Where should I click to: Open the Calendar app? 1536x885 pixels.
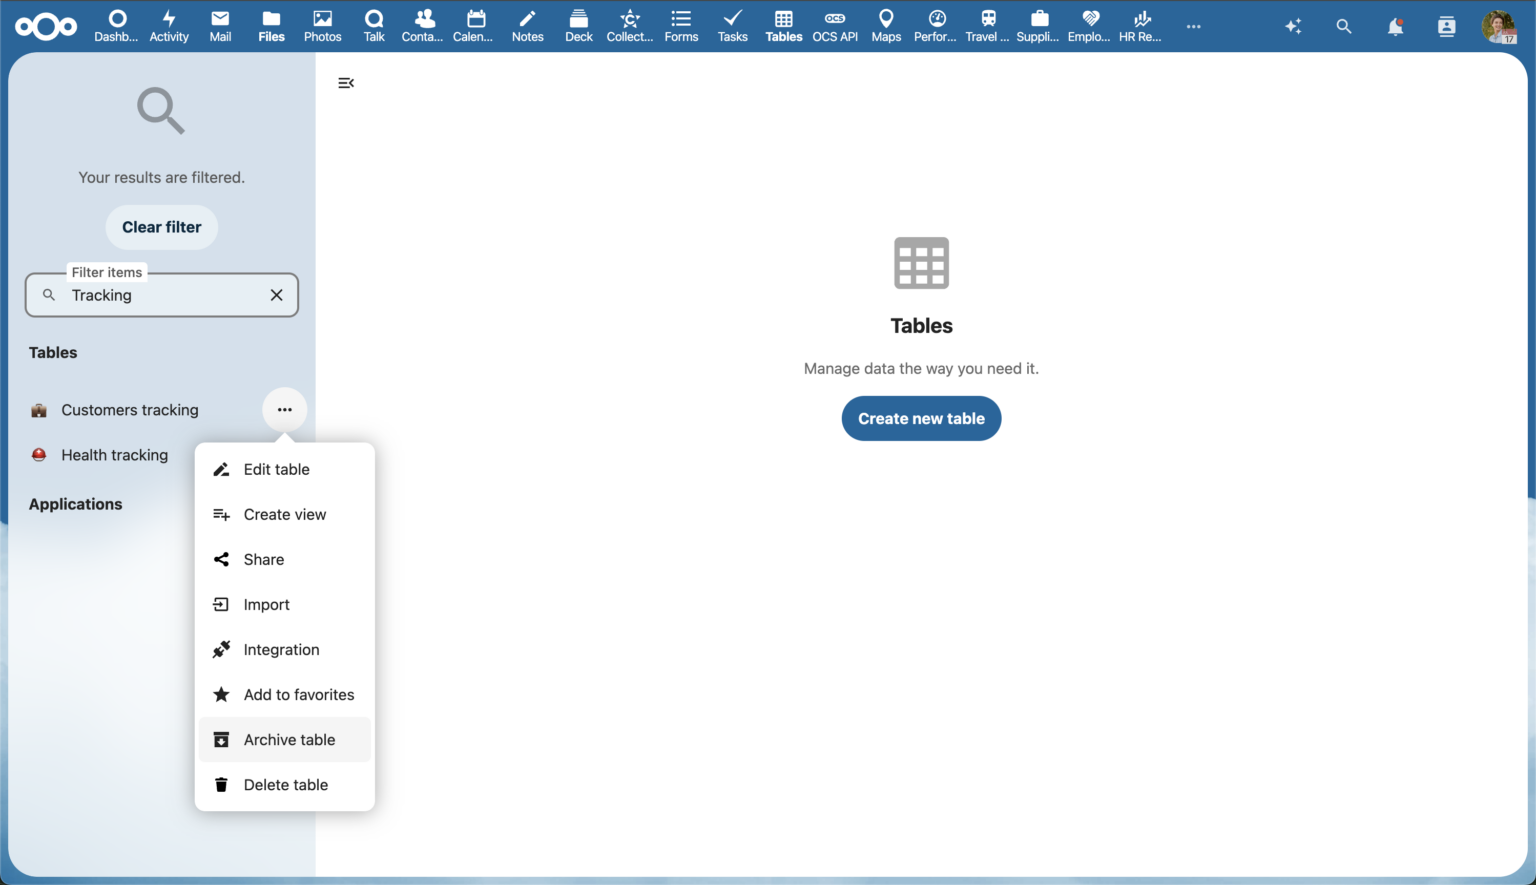473,26
